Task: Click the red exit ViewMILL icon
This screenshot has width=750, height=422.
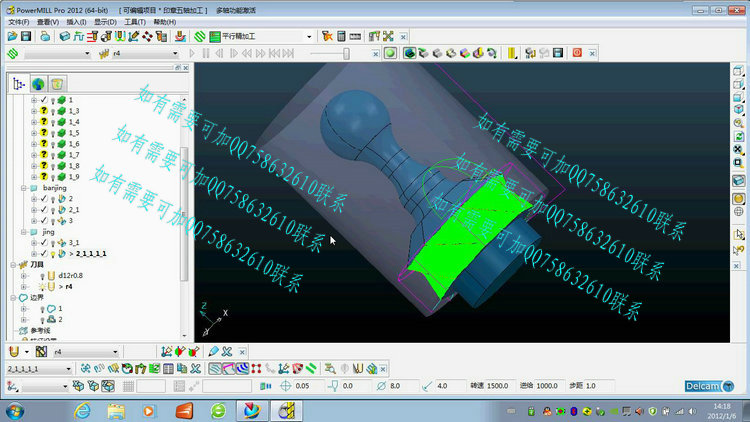Action: tap(577, 53)
